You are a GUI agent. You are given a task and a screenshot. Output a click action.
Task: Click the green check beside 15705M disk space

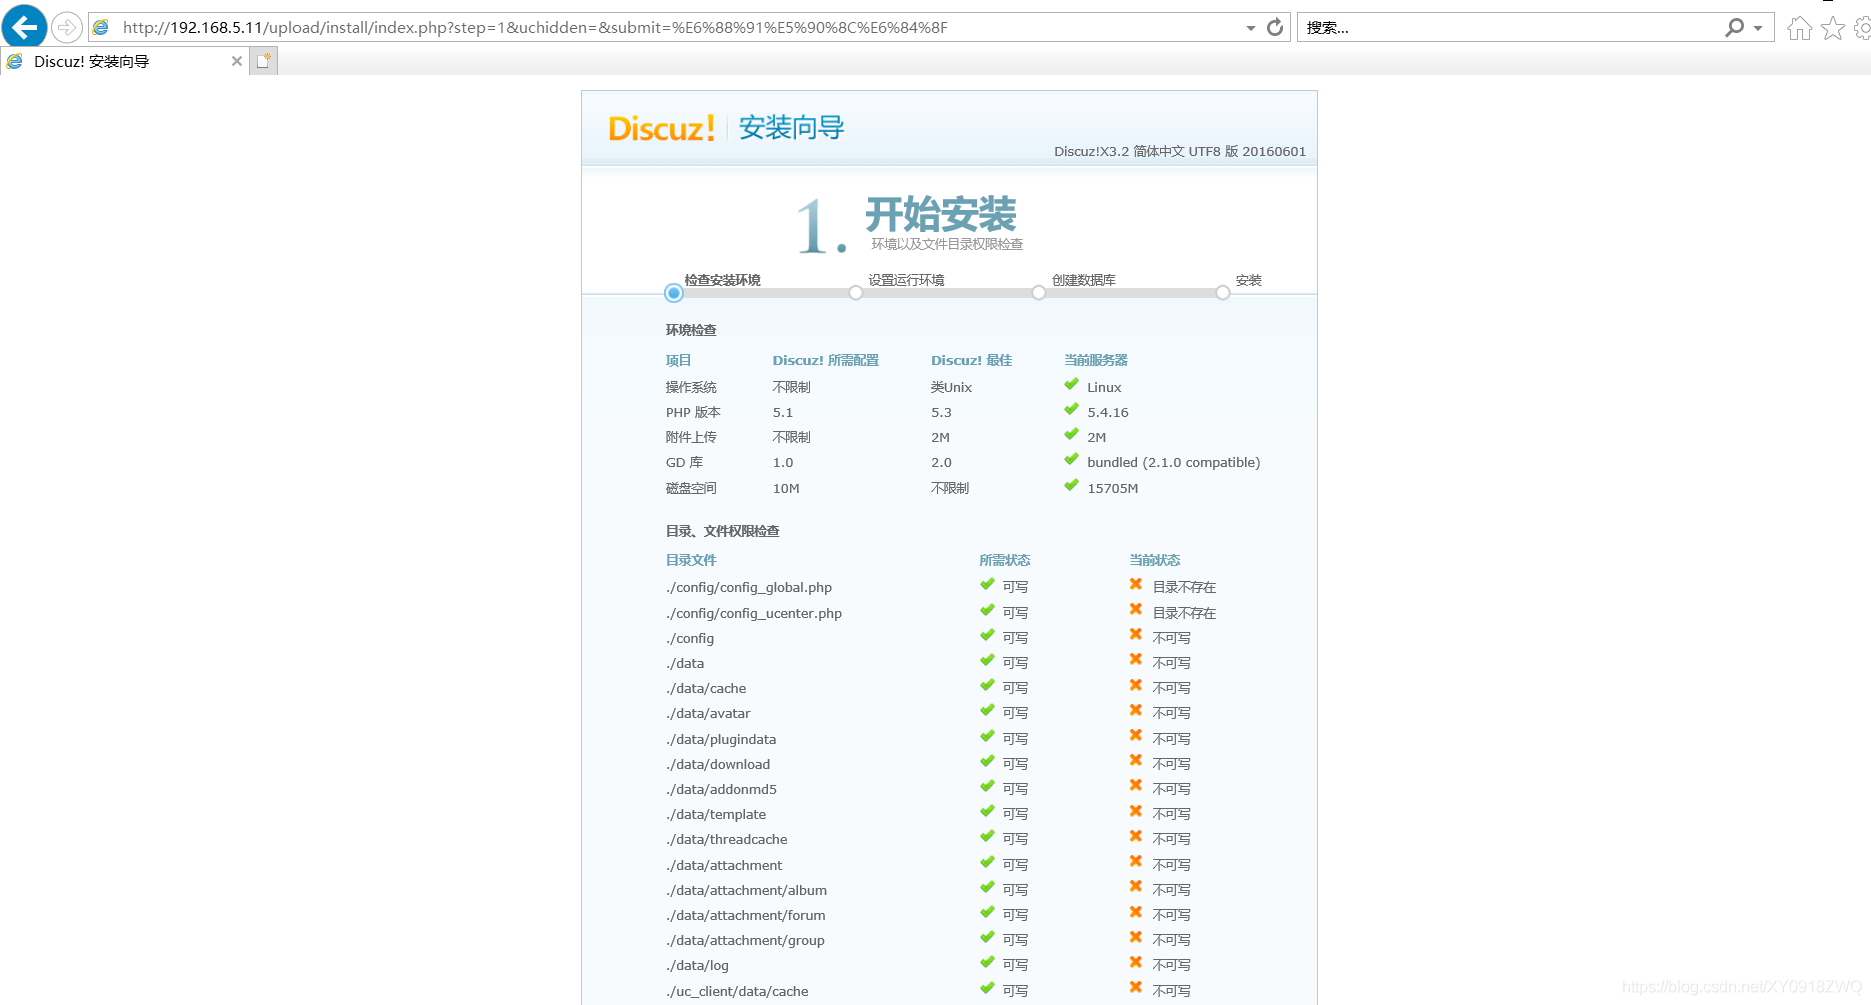[x=1071, y=486]
